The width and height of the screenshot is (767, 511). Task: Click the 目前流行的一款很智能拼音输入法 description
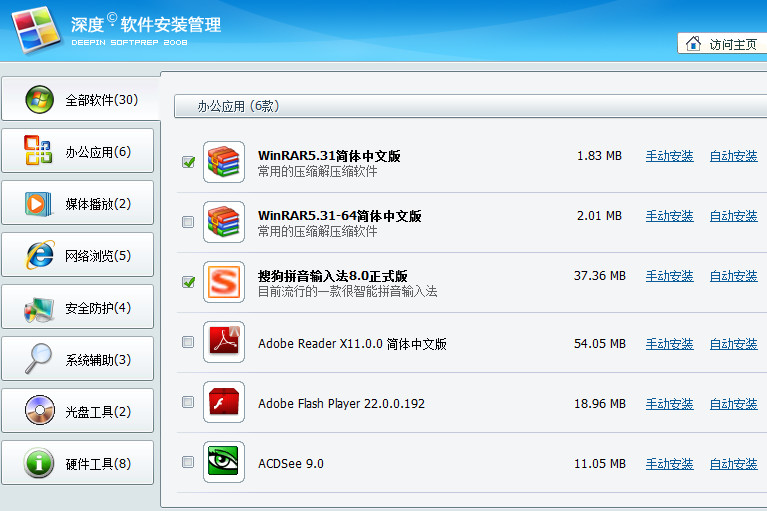click(348, 292)
